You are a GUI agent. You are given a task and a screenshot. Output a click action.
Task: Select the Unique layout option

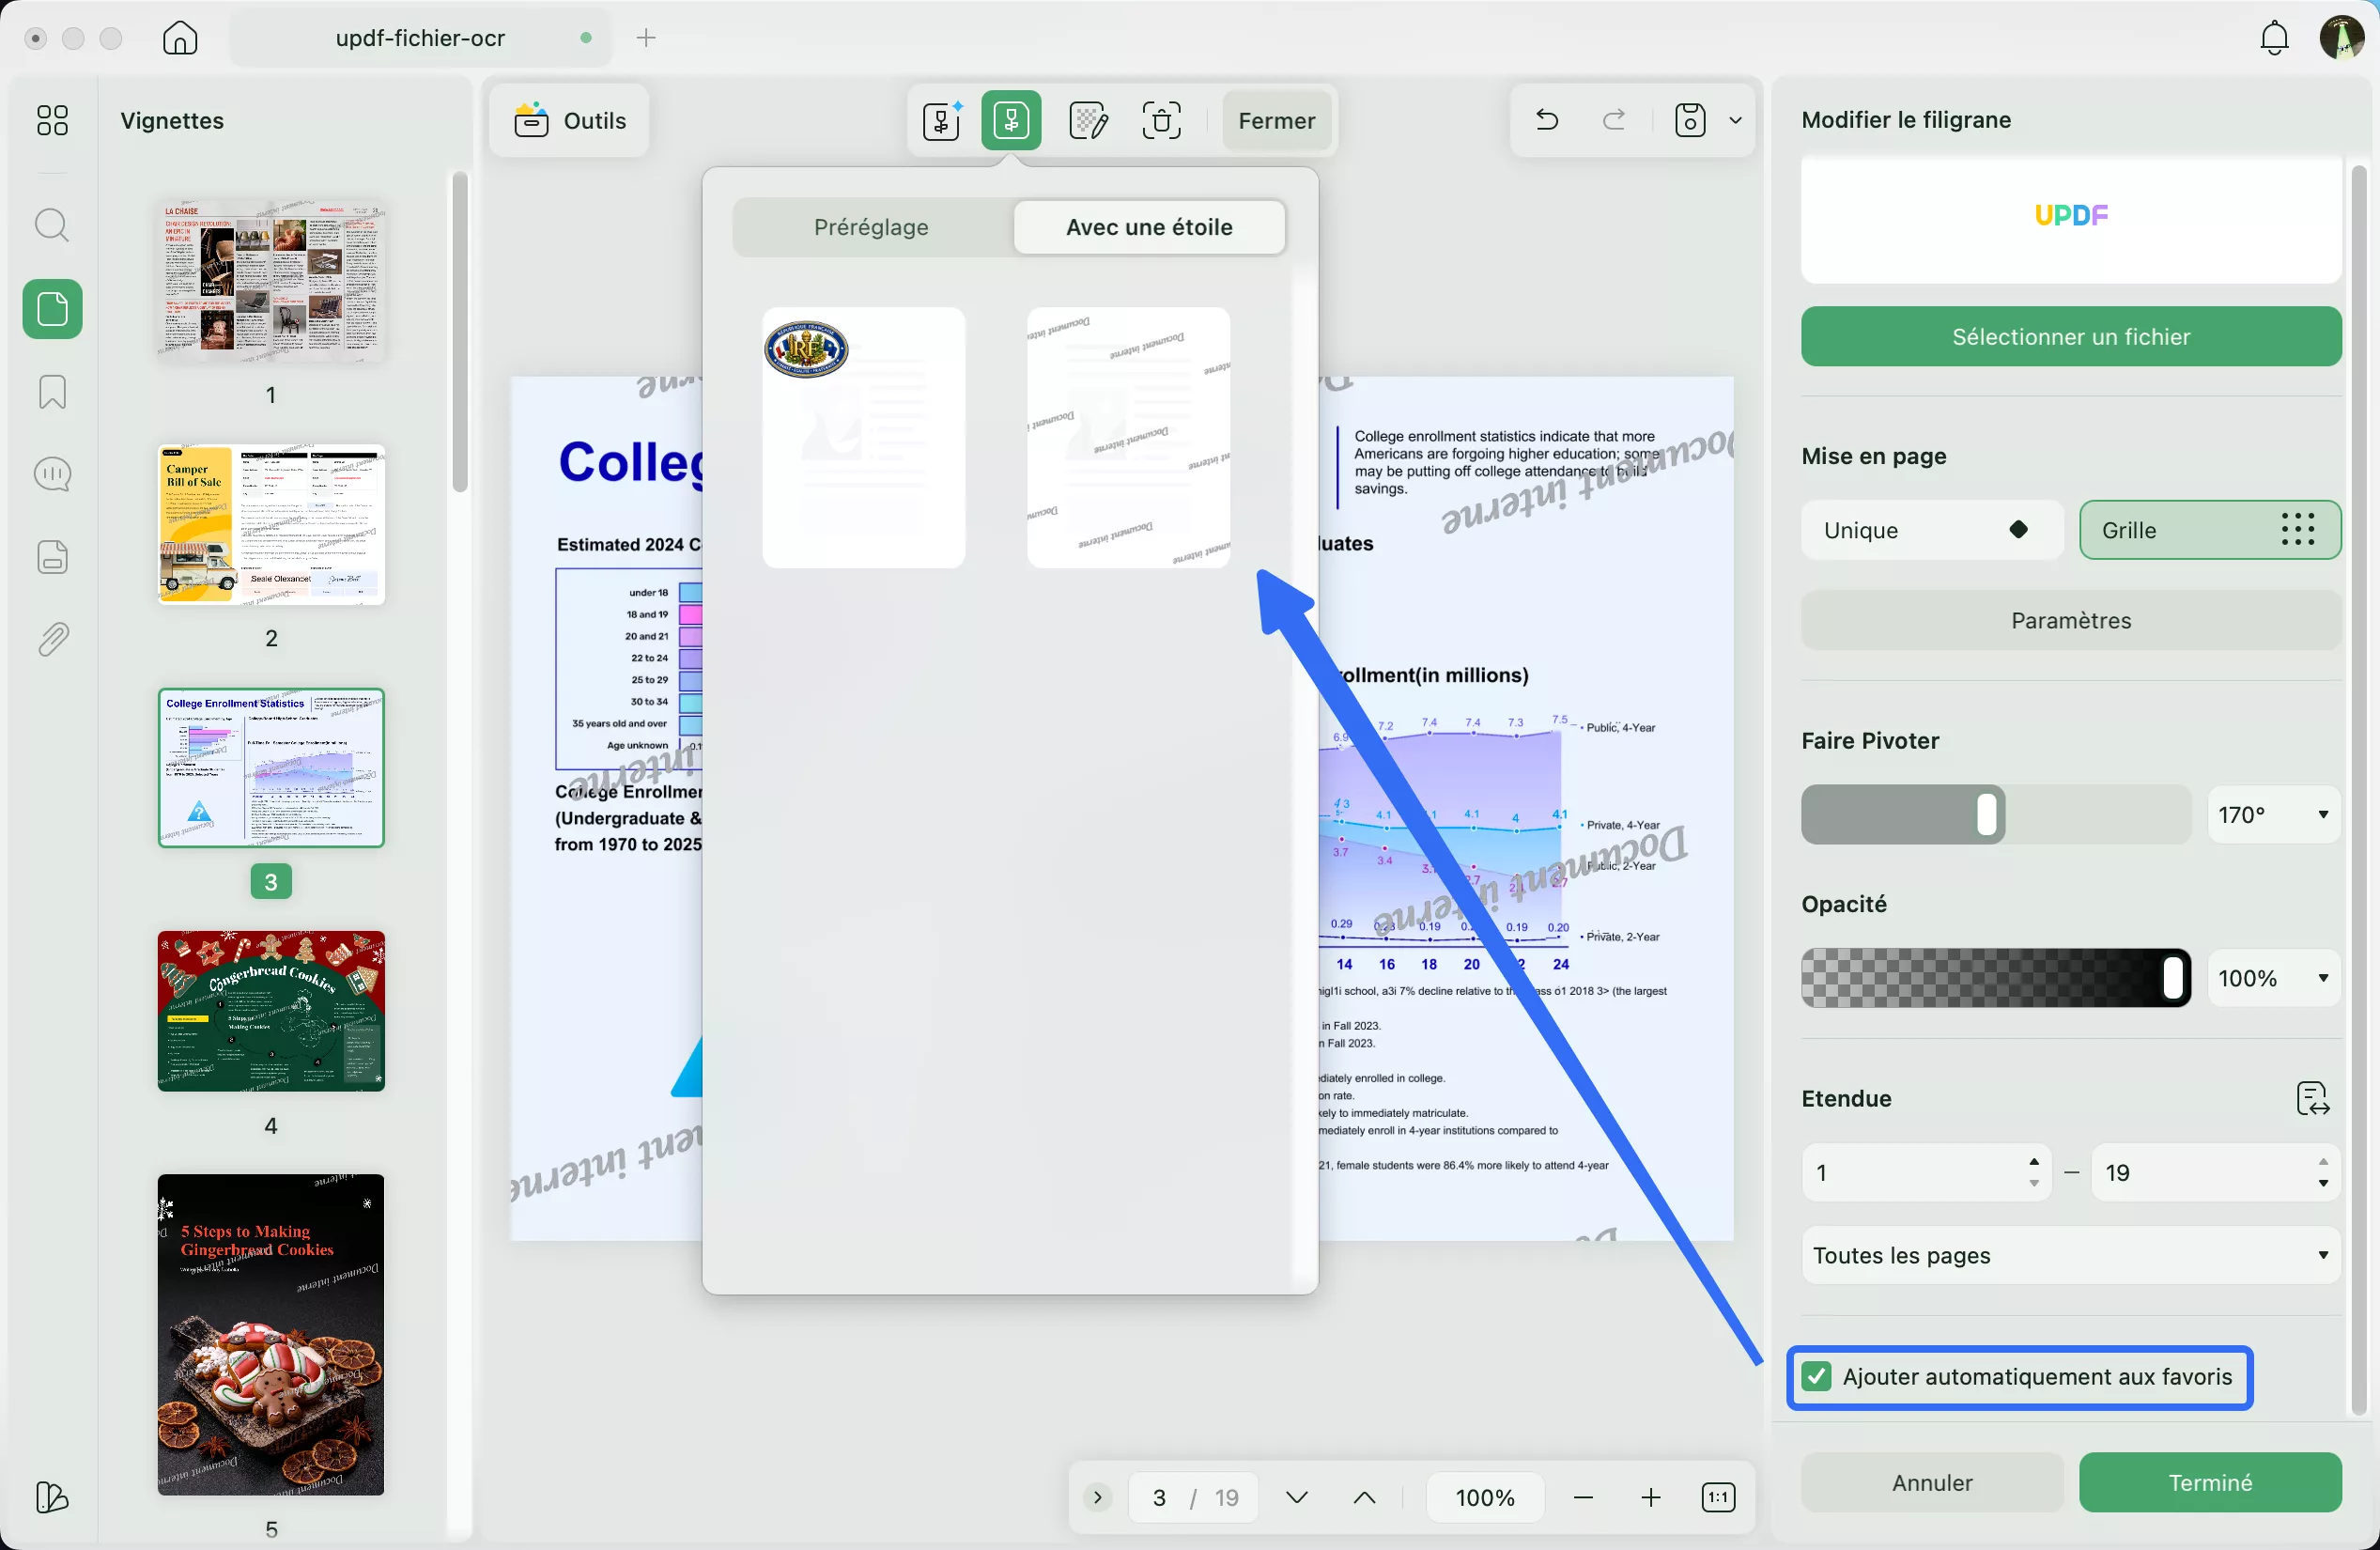tap(1931, 530)
